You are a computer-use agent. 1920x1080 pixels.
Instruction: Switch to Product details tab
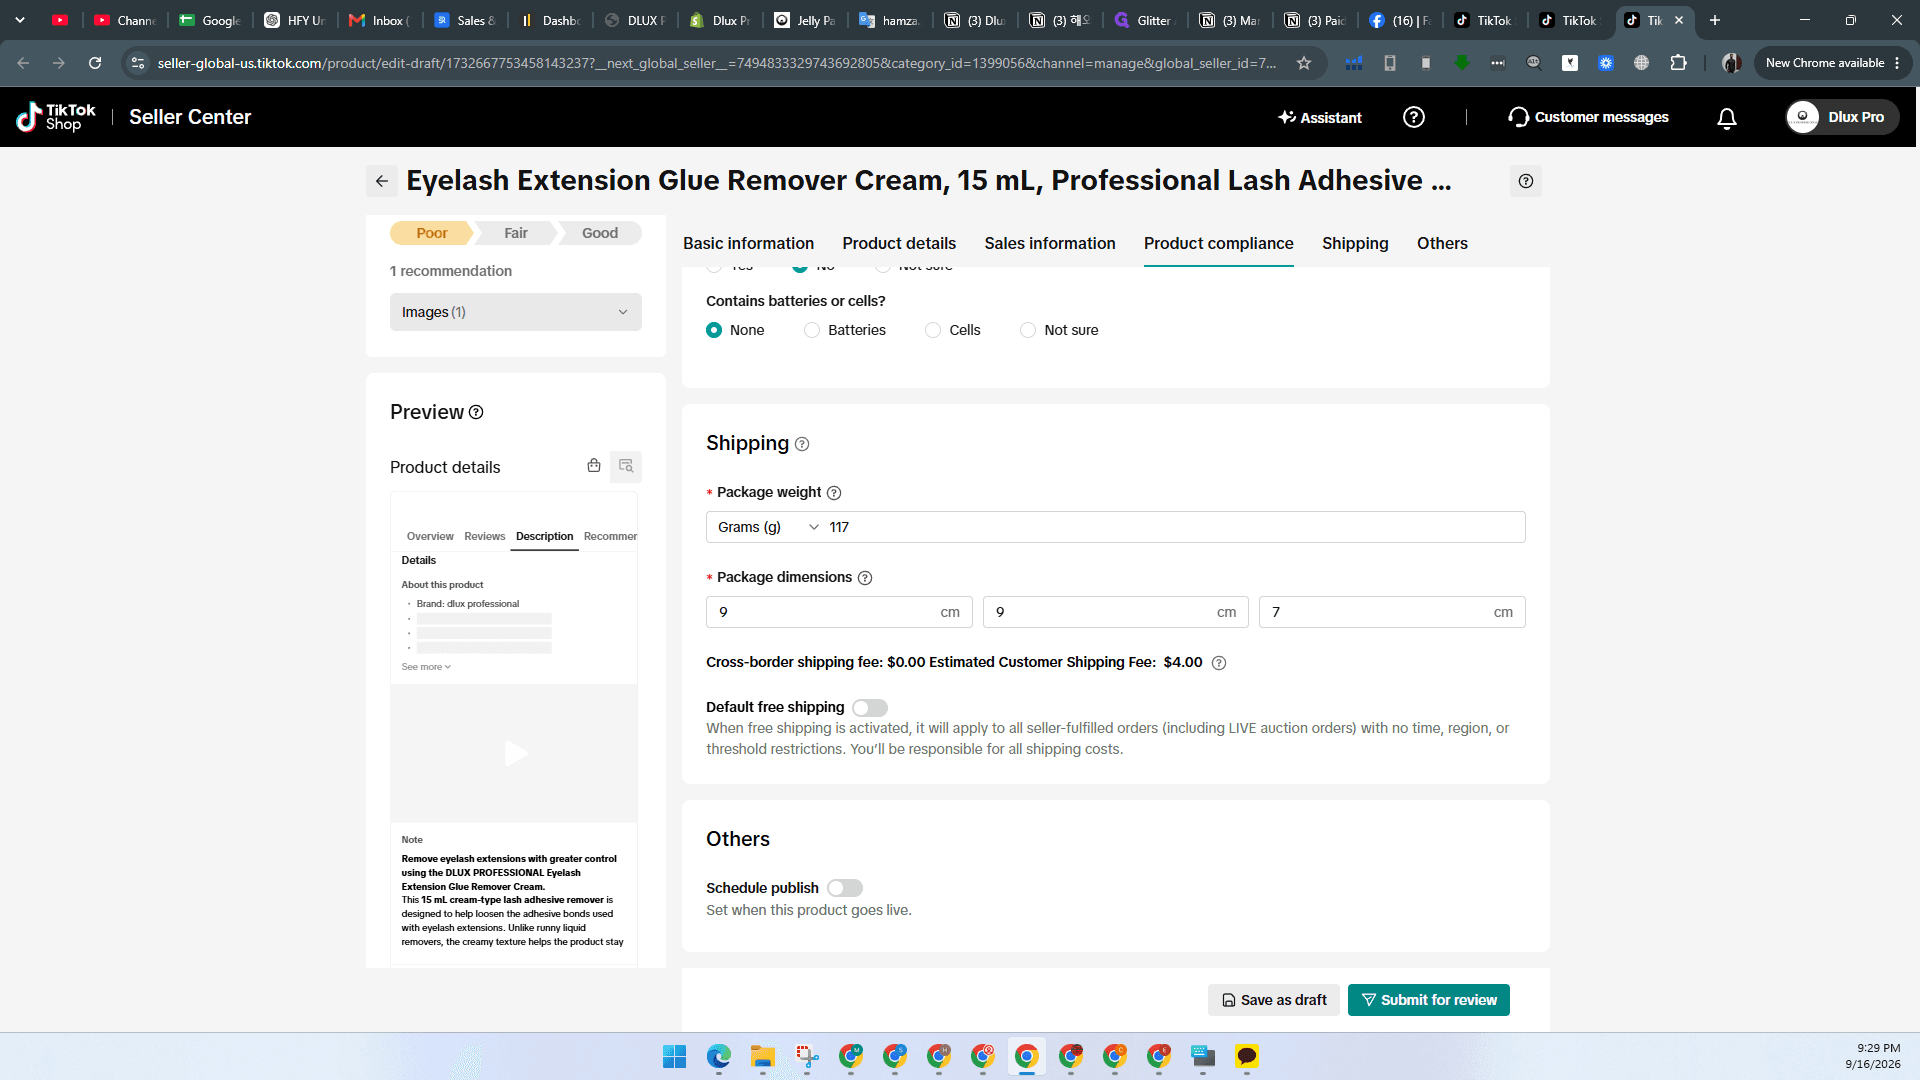(899, 243)
